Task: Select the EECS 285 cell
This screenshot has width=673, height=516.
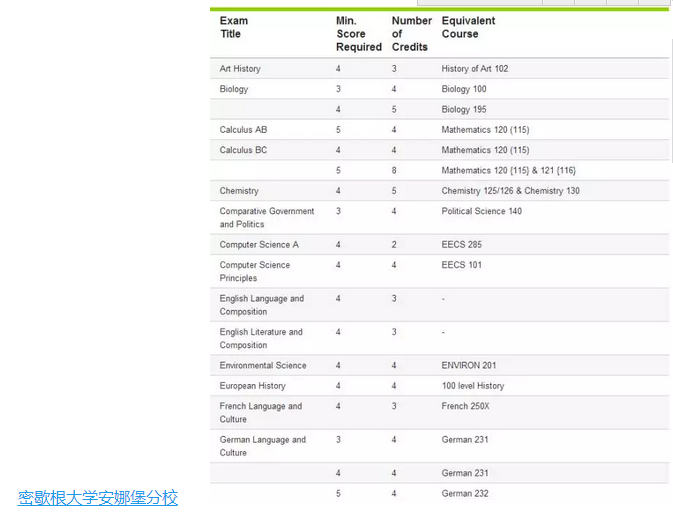Action: (461, 245)
